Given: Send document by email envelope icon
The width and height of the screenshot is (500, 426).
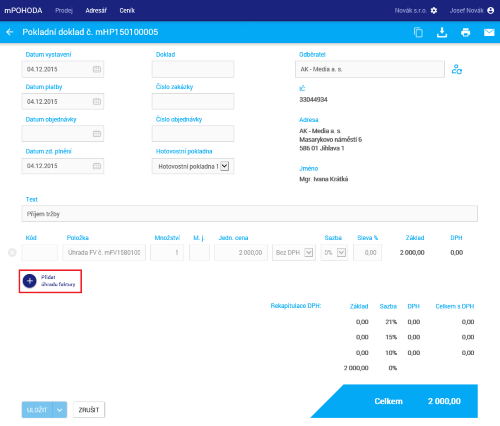Looking at the screenshot, I should point(489,32).
